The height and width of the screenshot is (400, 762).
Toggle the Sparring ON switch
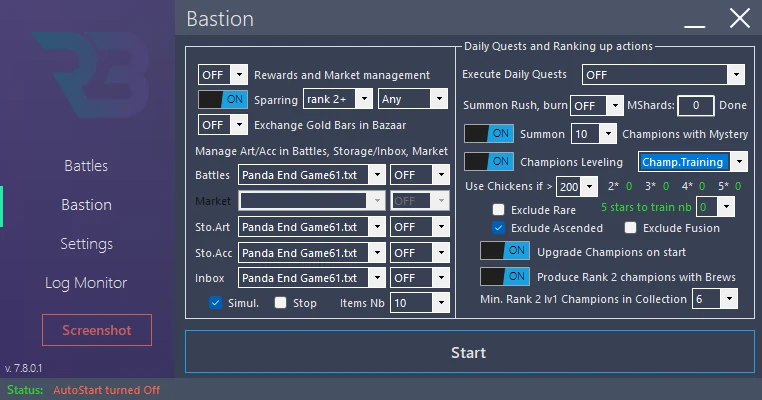click(x=223, y=100)
